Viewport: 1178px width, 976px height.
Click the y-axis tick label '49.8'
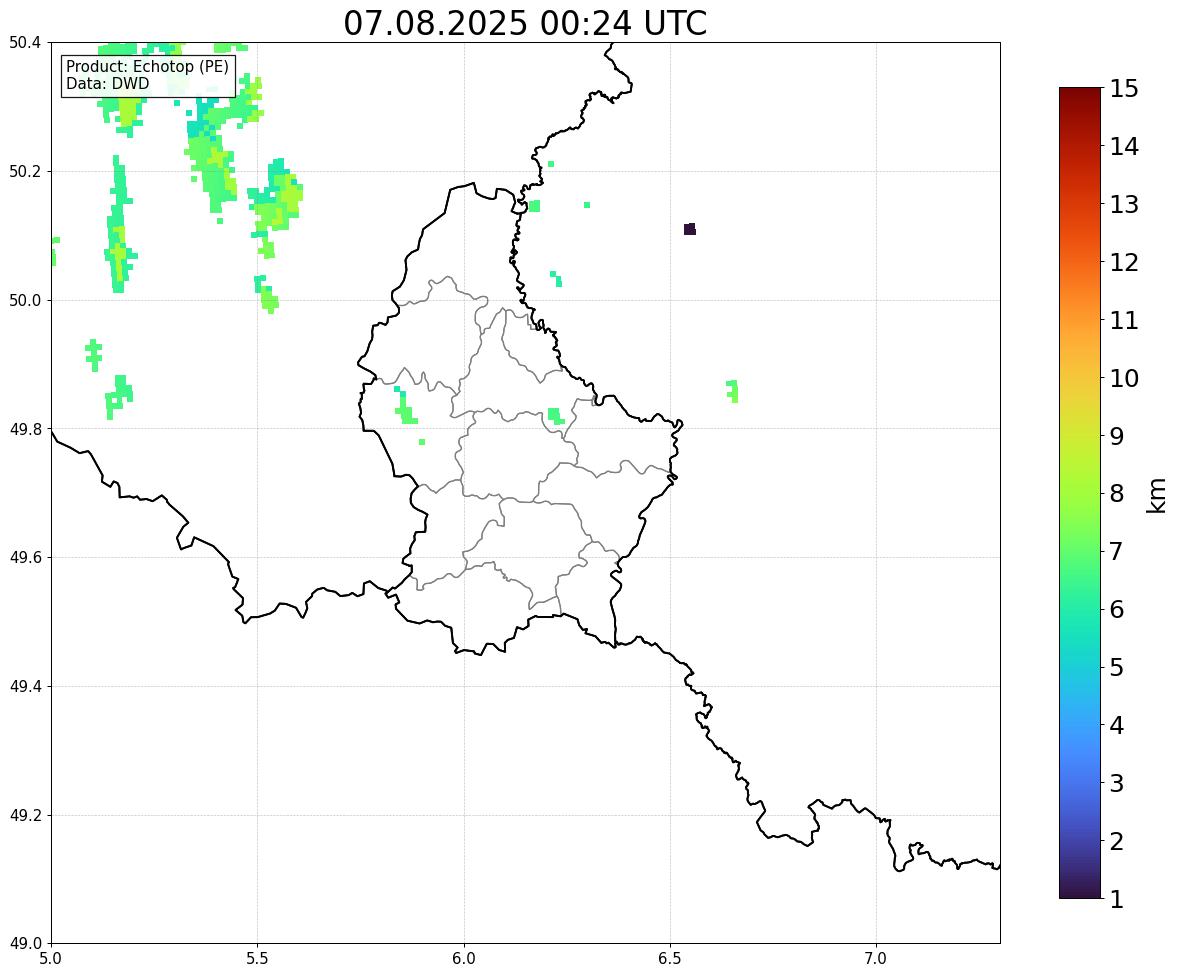pos(25,429)
